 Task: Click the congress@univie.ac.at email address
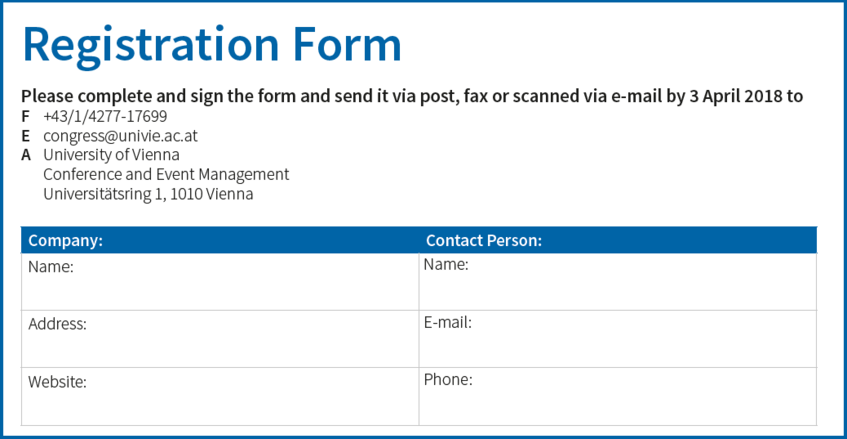pyautogui.click(x=120, y=136)
